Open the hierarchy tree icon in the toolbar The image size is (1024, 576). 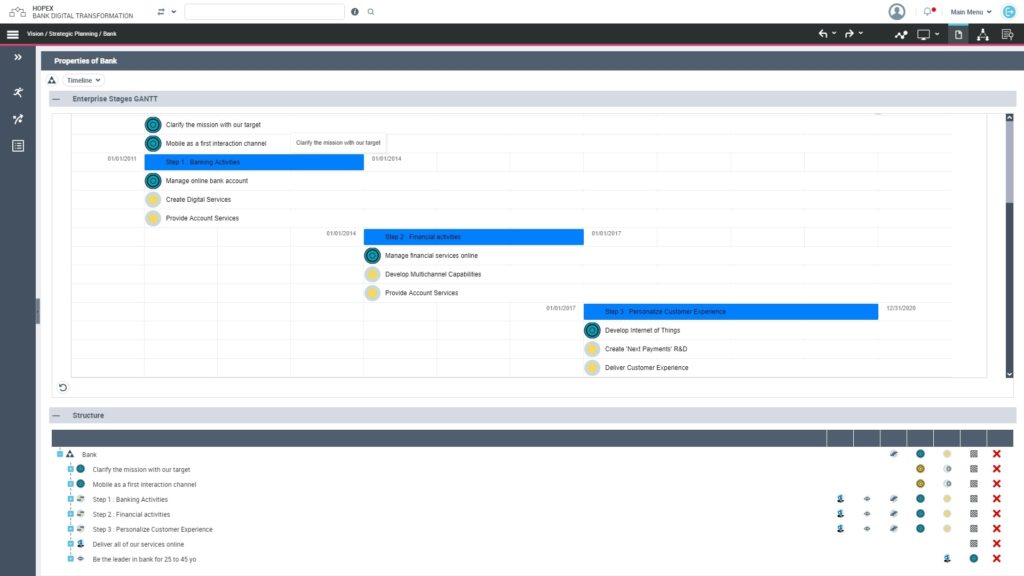click(982, 33)
